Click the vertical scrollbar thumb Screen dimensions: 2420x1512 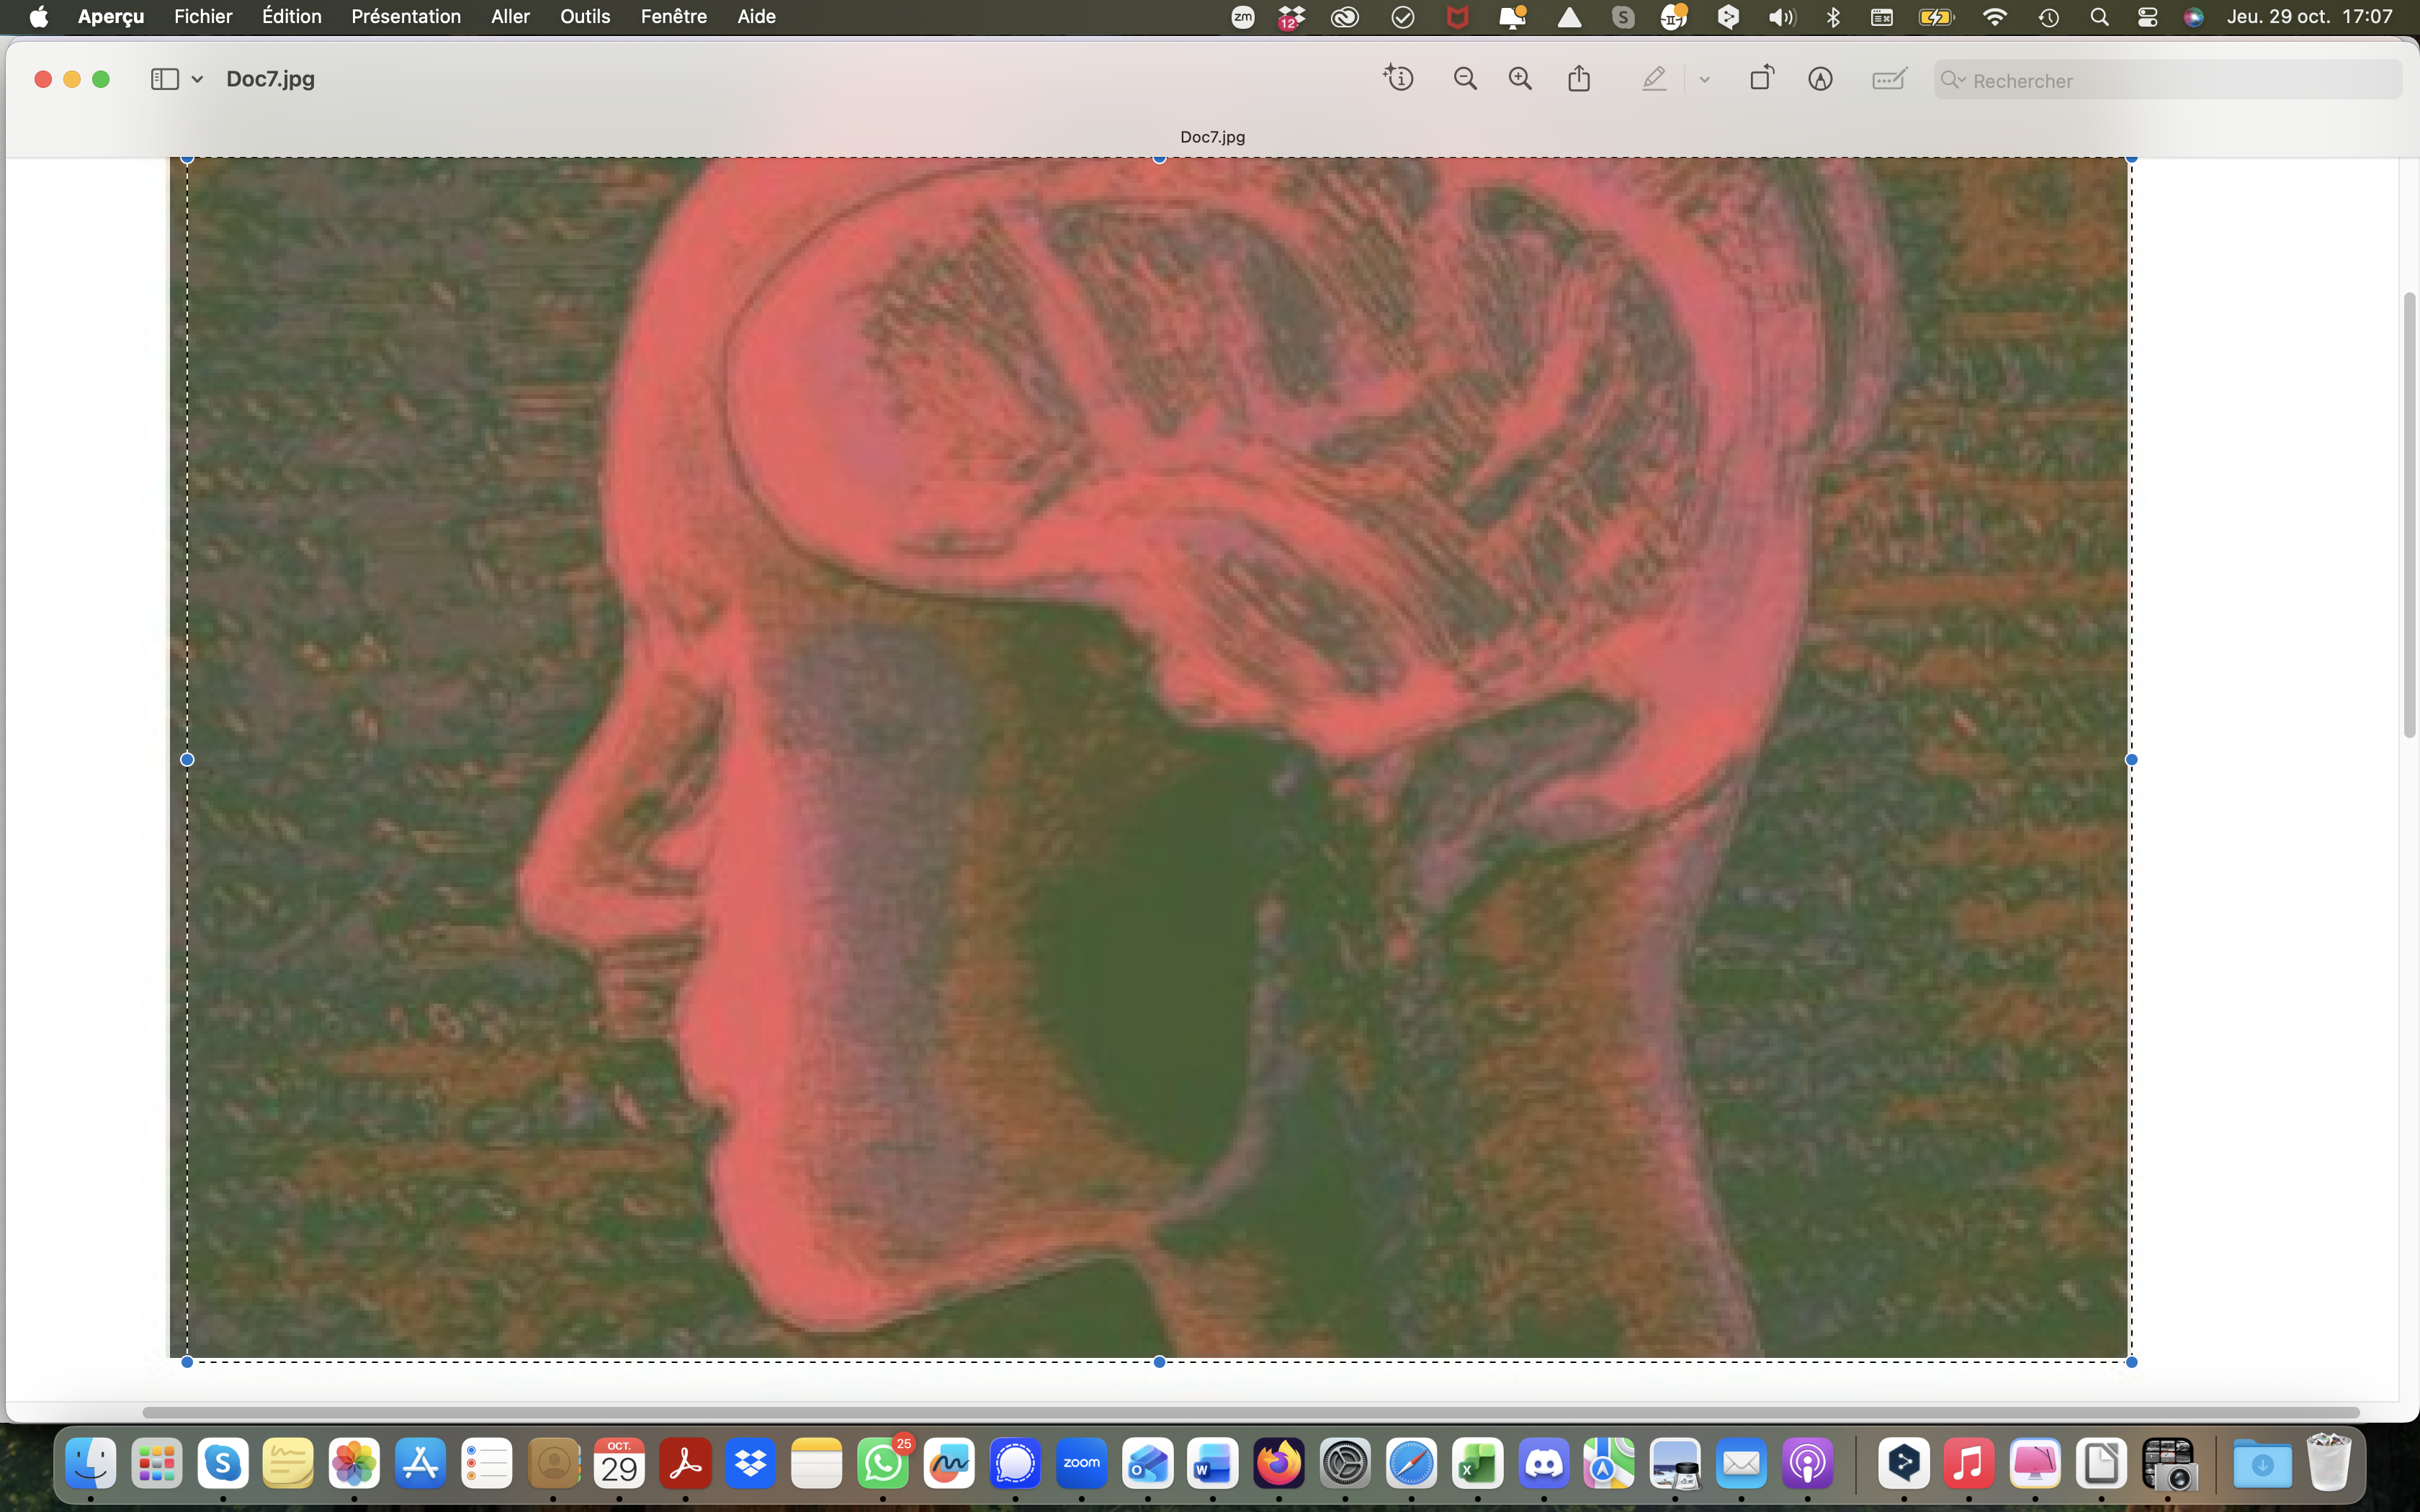[x=2409, y=515]
